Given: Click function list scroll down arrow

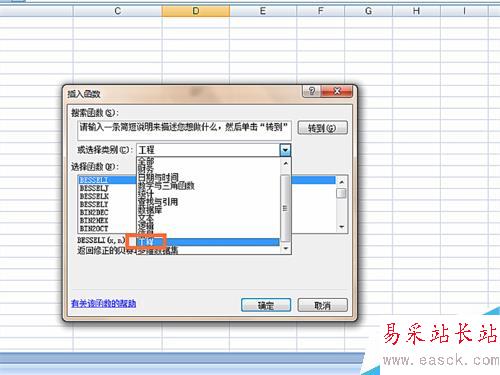Looking at the screenshot, I should (x=341, y=227).
